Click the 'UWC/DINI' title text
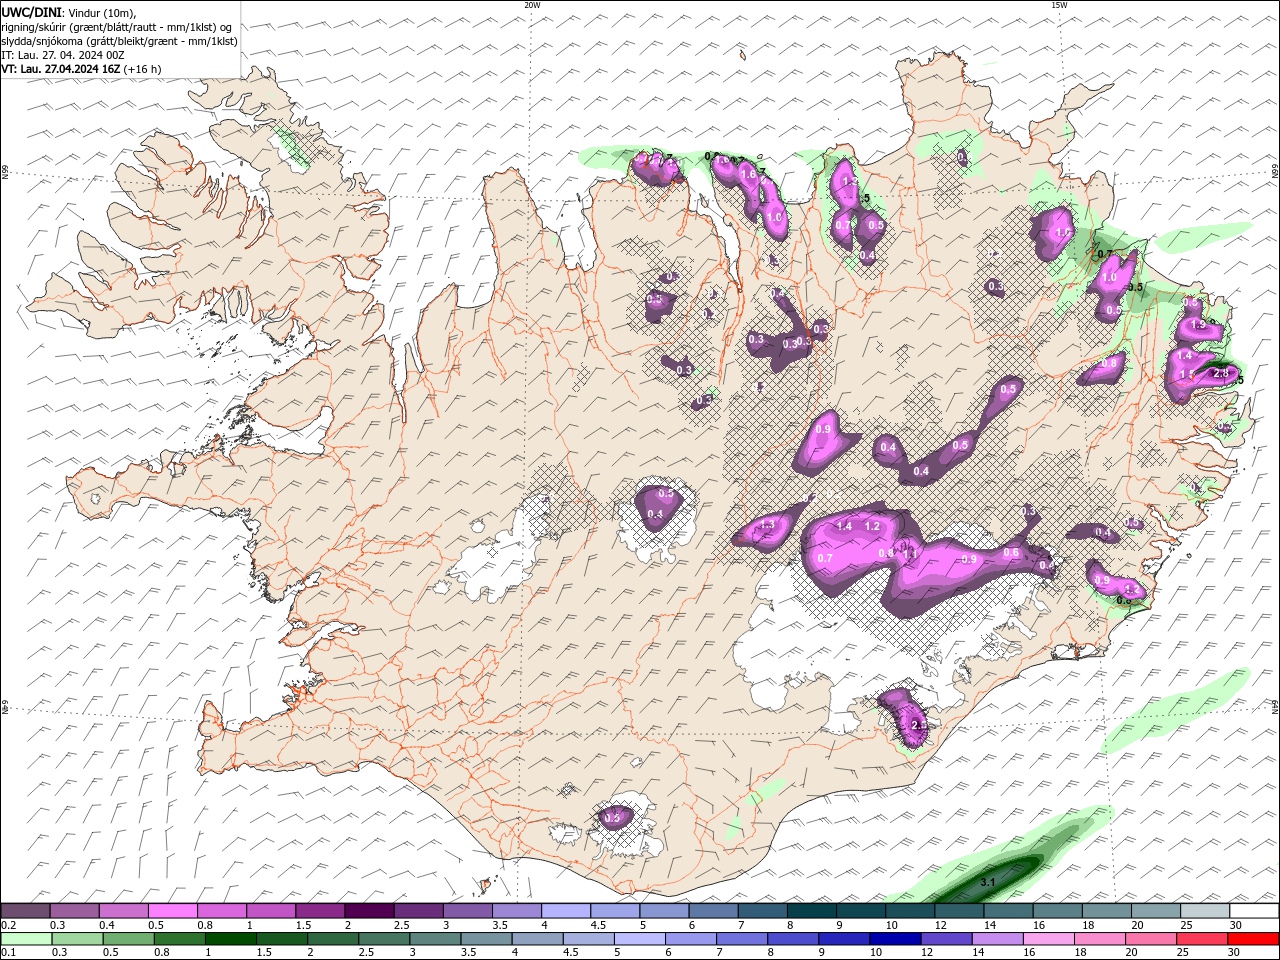Image resolution: width=1280 pixels, height=960 pixels. tap(31, 12)
